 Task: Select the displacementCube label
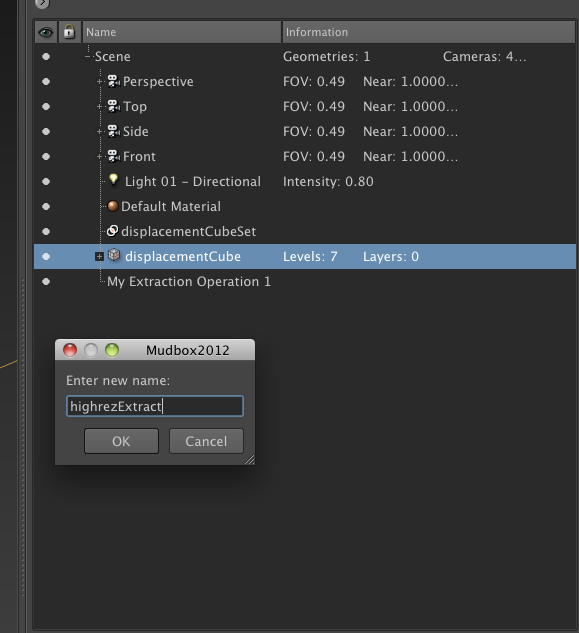click(183, 257)
